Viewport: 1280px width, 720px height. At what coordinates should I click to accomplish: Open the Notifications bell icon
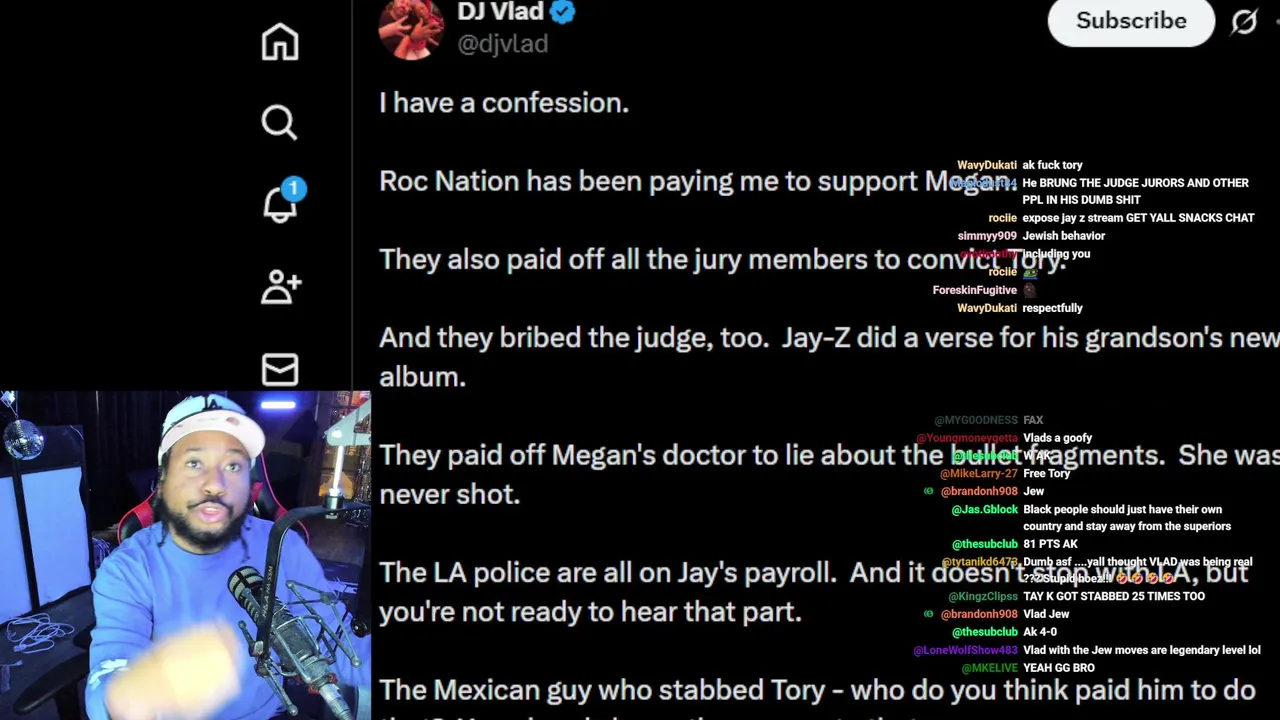point(280,205)
